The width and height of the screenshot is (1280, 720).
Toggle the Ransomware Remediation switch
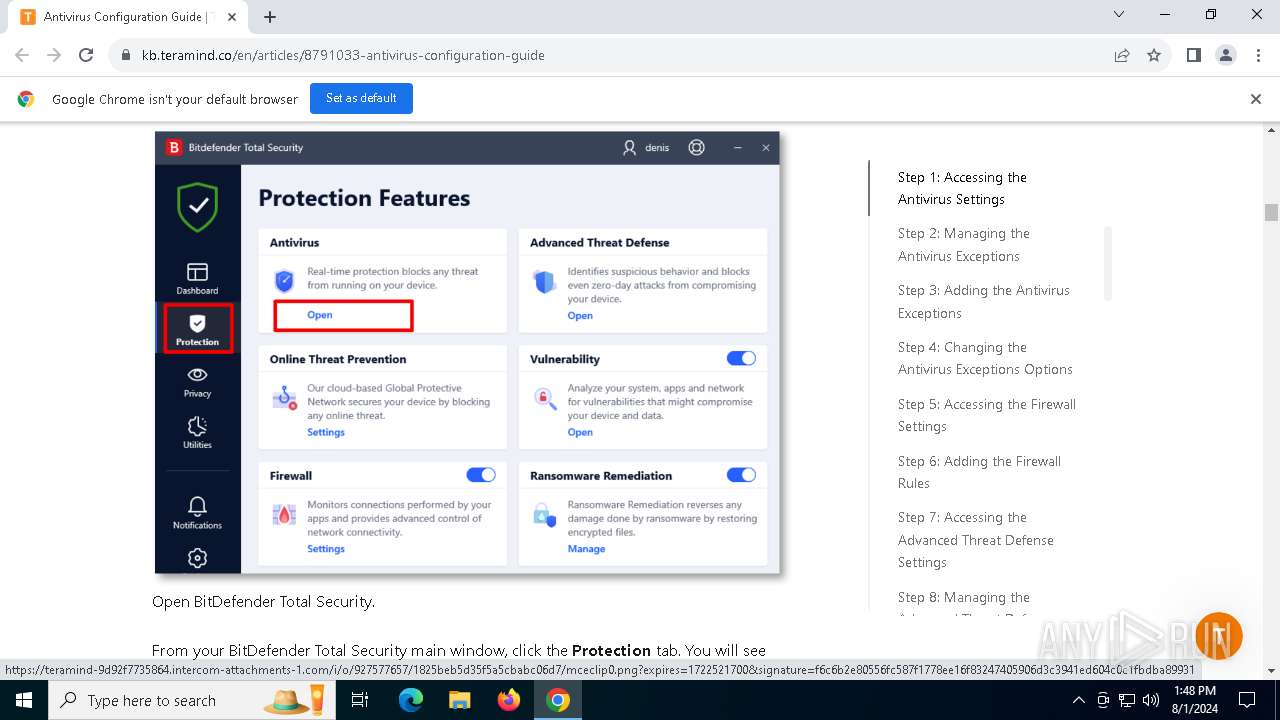pos(741,474)
